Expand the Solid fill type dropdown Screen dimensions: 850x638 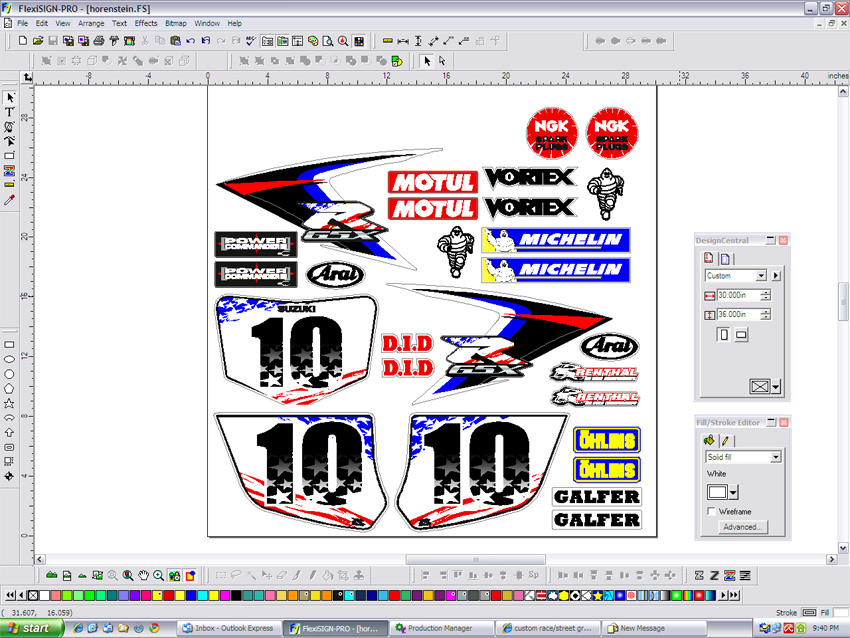775,457
